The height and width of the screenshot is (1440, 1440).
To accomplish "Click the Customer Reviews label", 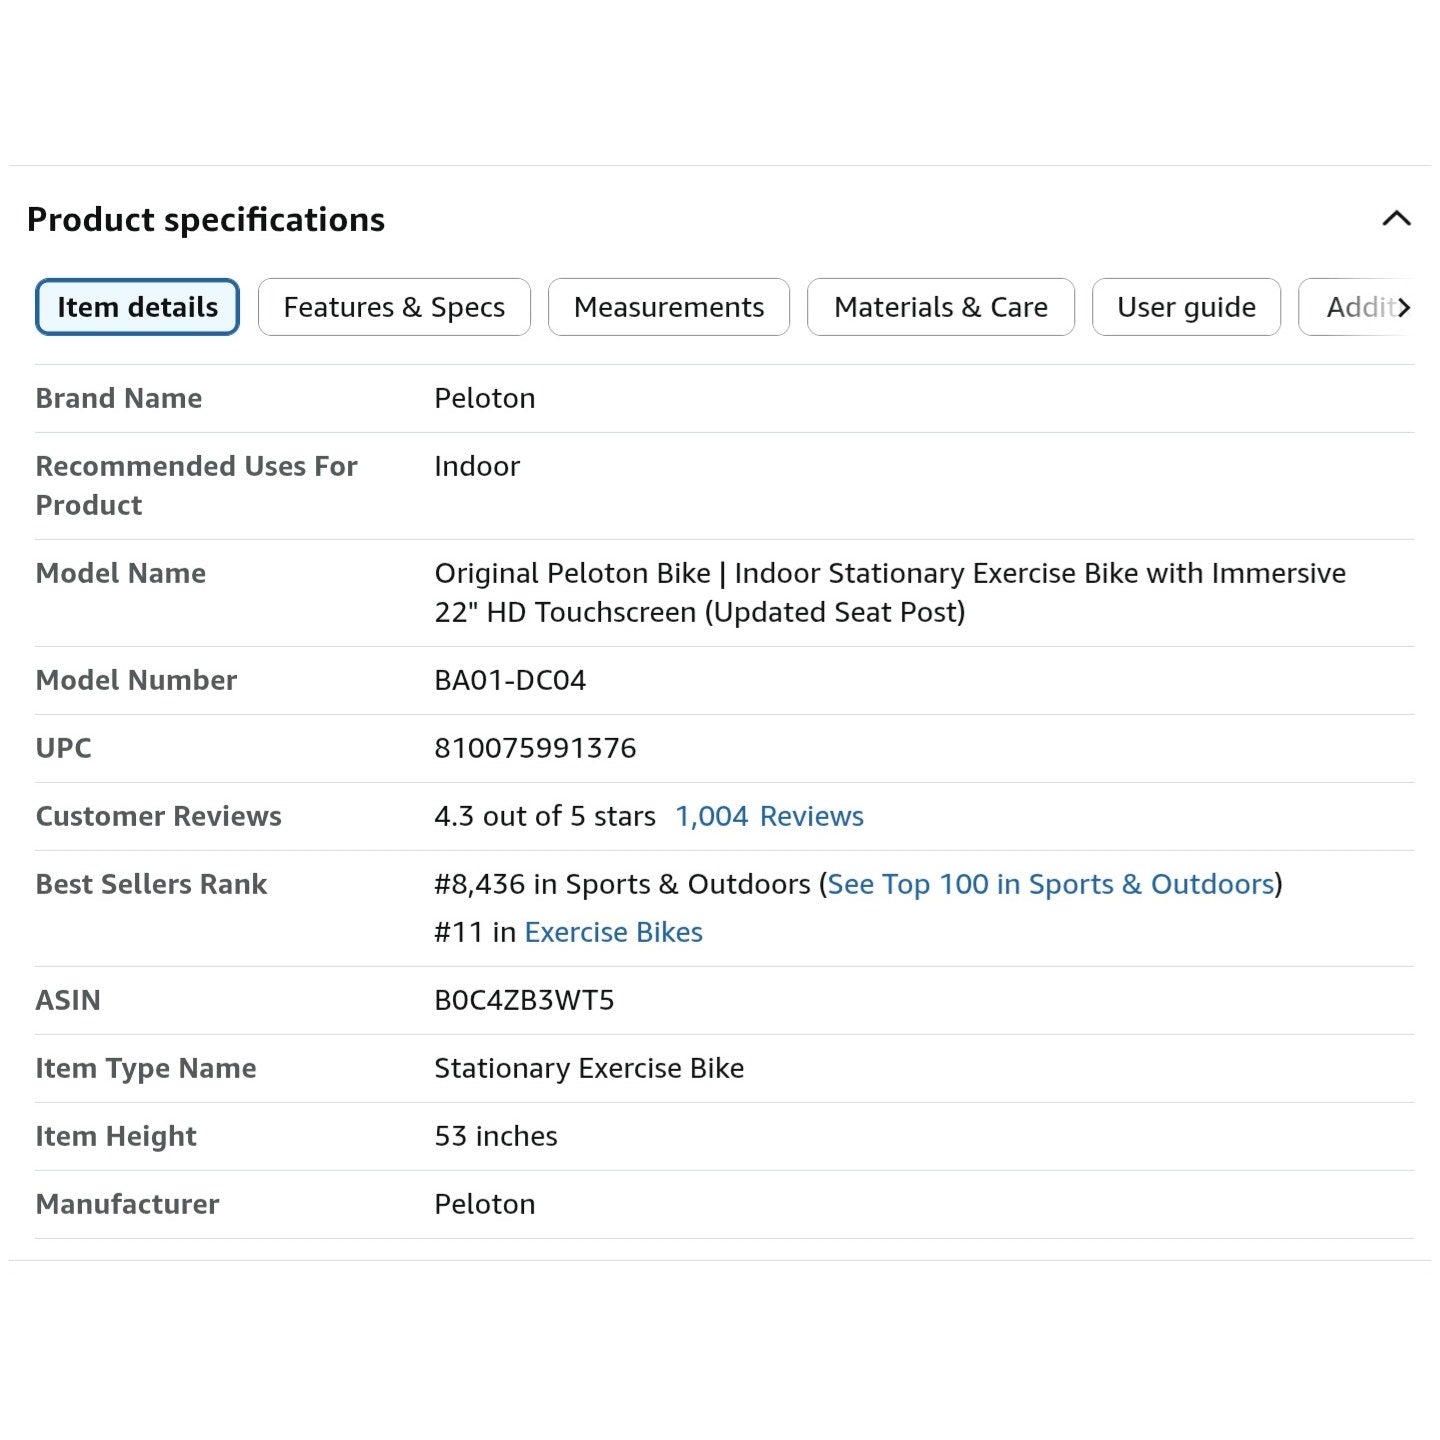I will coord(159,816).
